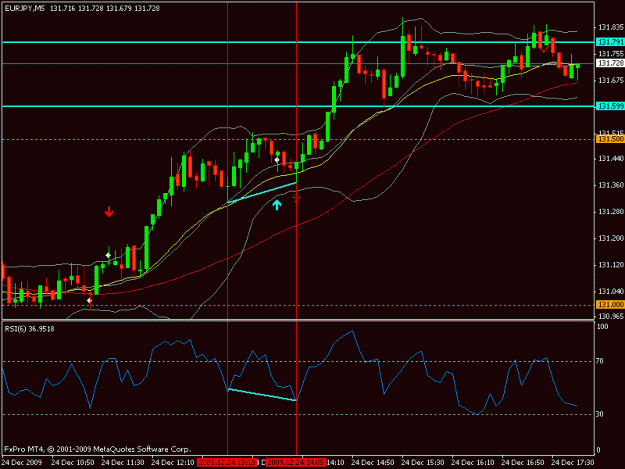
Task: Select white diamond marker near 131.000 dashed line
Action: click(x=89, y=300)
